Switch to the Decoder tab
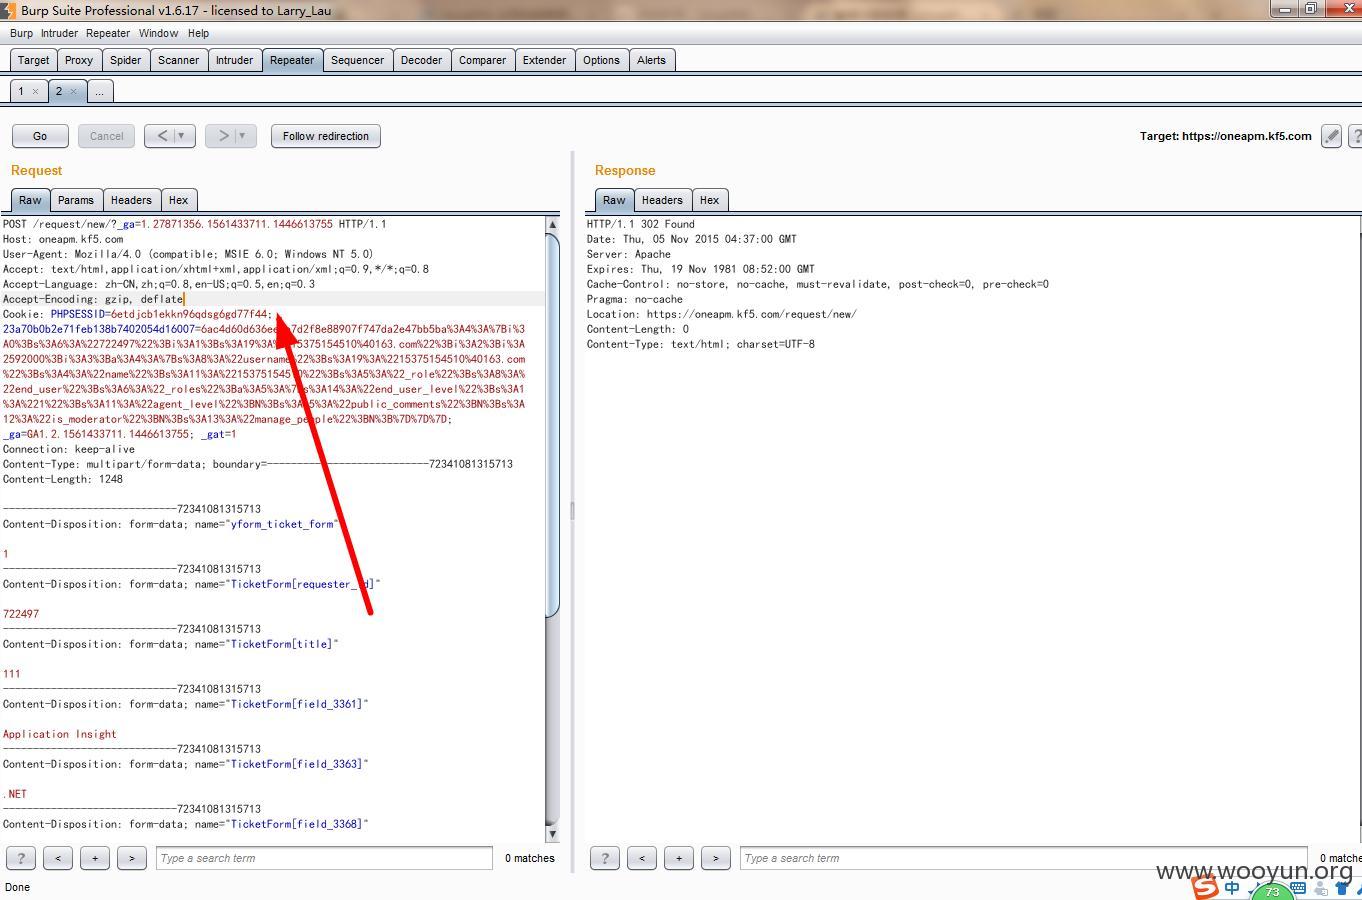This screenshot has width=1362, height=900. point(421,60)
